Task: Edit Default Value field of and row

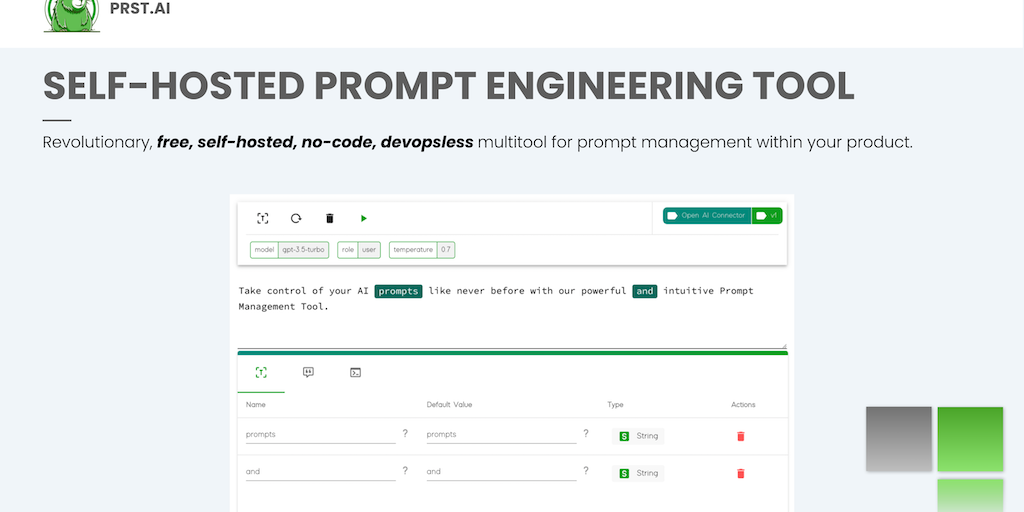Action: point(502,472)
